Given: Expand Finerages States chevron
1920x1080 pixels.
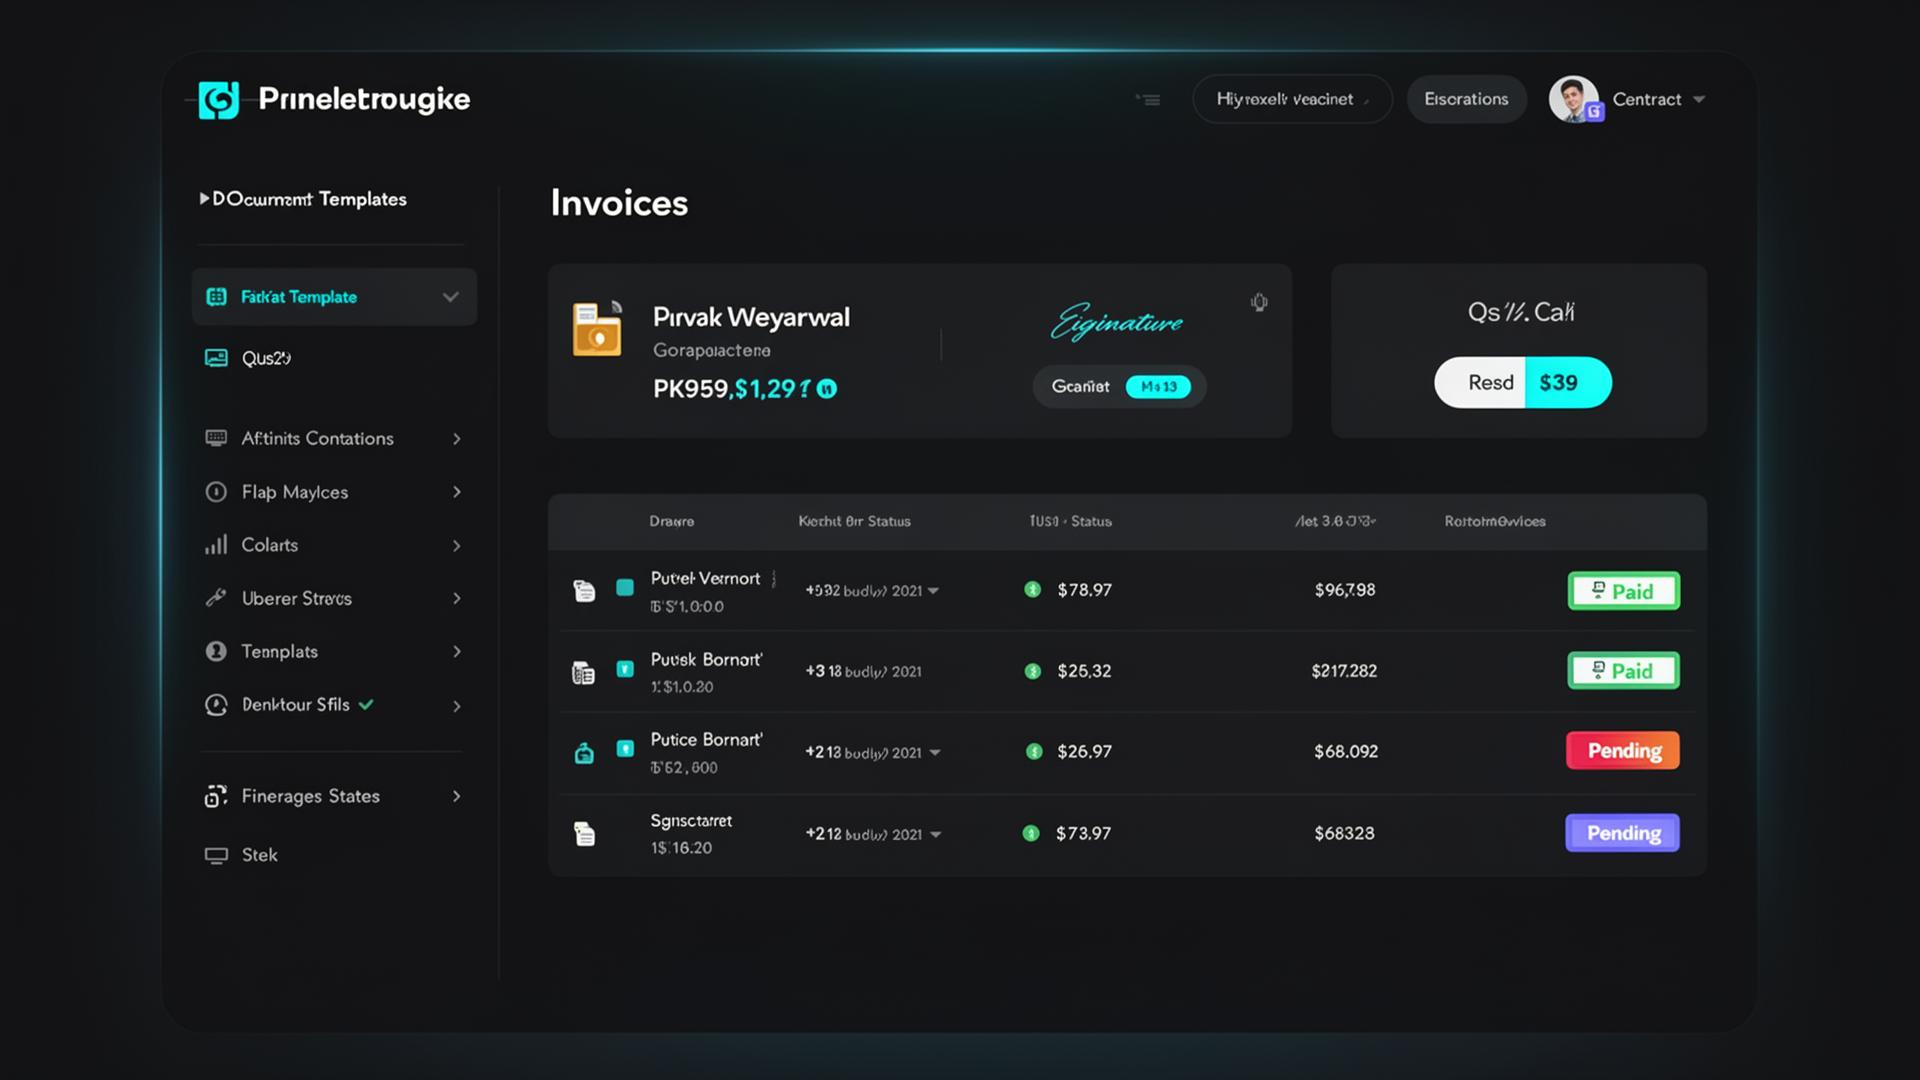Looking at the screenshot, I should pyautogui.click(x=457, y=796).
